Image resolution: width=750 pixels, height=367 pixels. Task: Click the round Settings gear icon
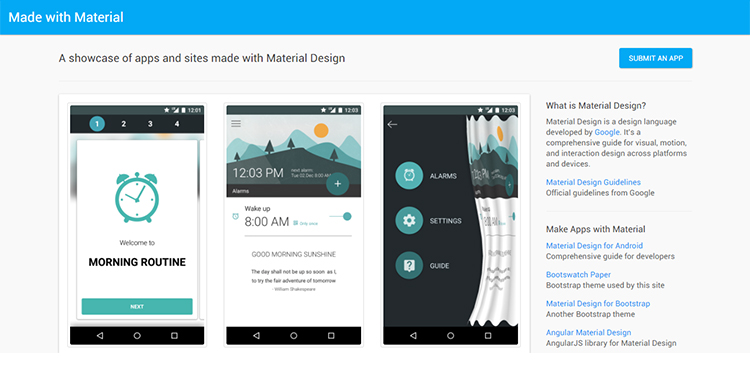409,221
